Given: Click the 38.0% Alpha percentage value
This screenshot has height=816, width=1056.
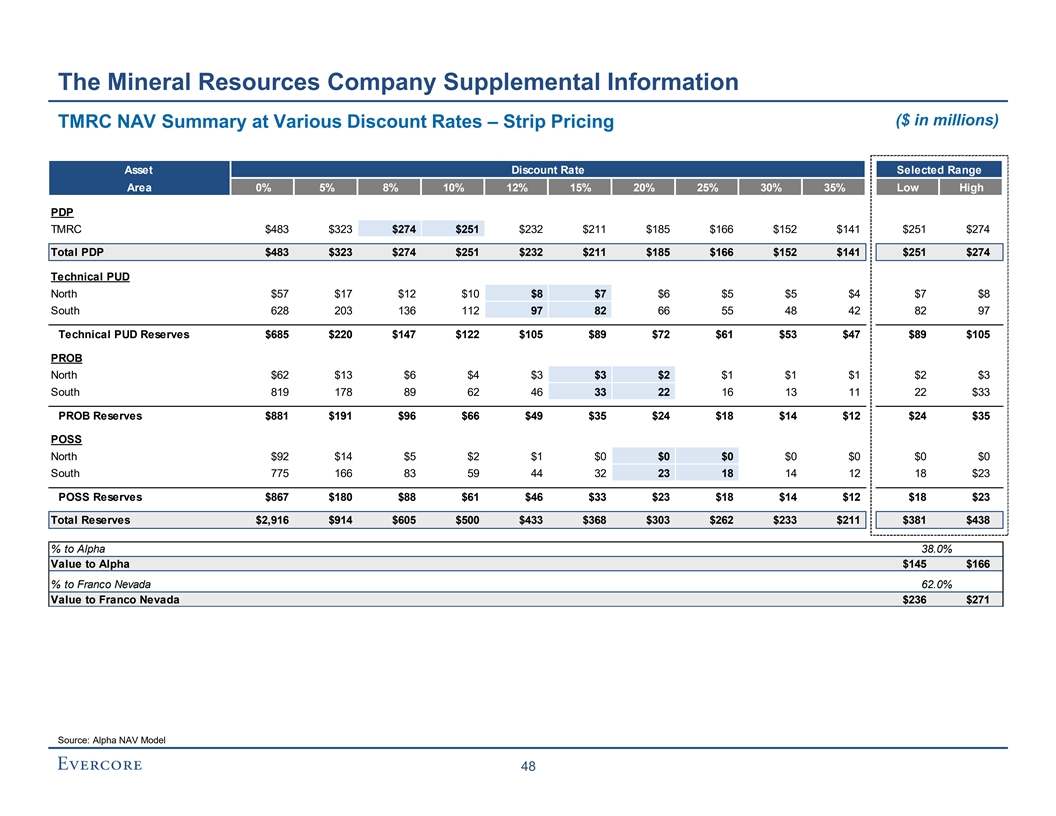Looking at the screenshot, I should (937, 549).
